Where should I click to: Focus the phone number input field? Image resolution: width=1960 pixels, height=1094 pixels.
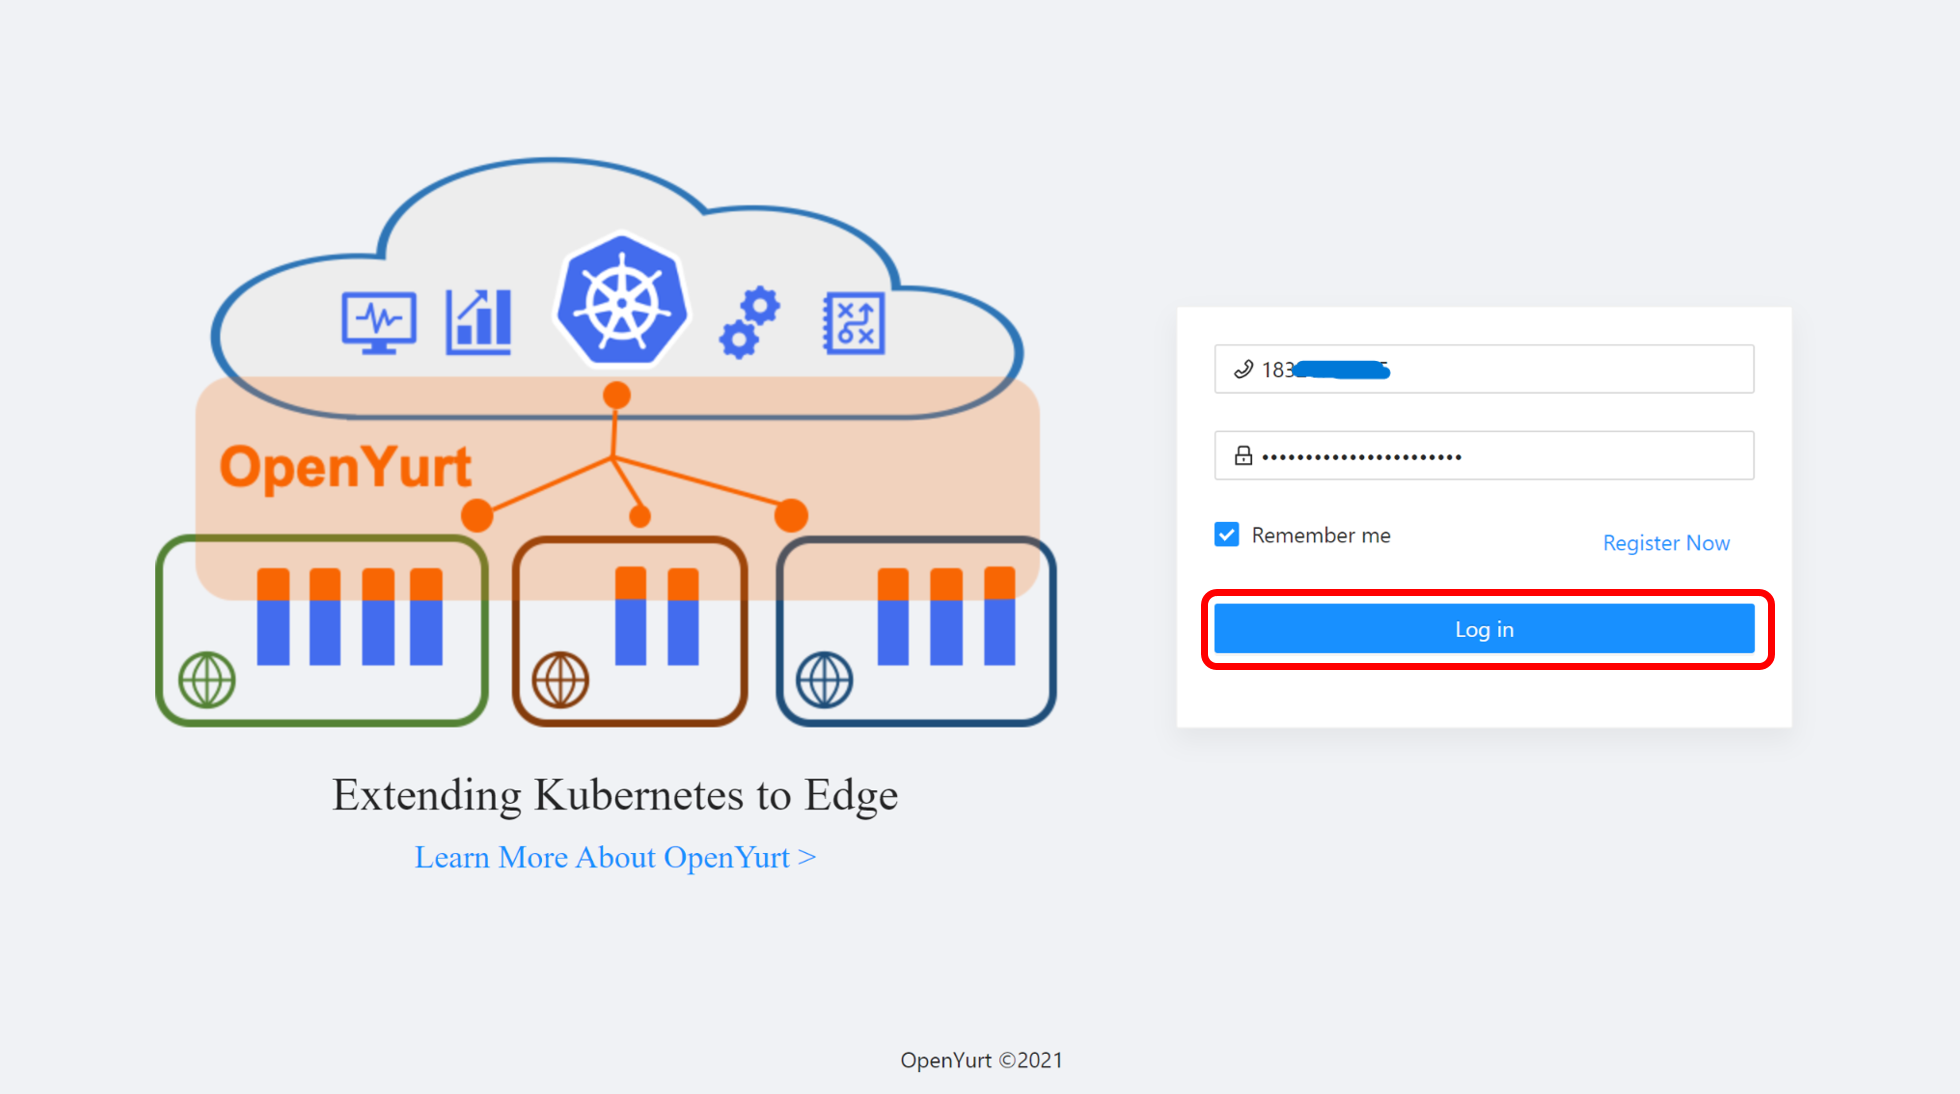1484,369
